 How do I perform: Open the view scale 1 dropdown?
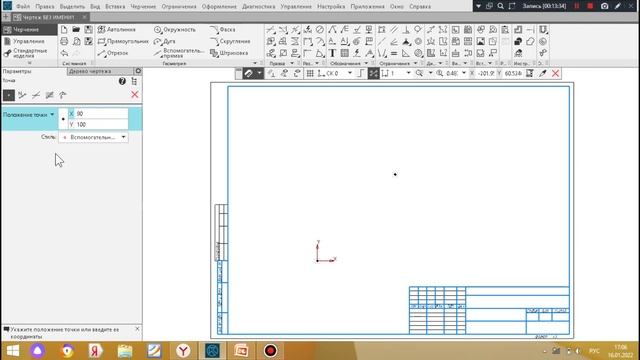click(408, 73)
